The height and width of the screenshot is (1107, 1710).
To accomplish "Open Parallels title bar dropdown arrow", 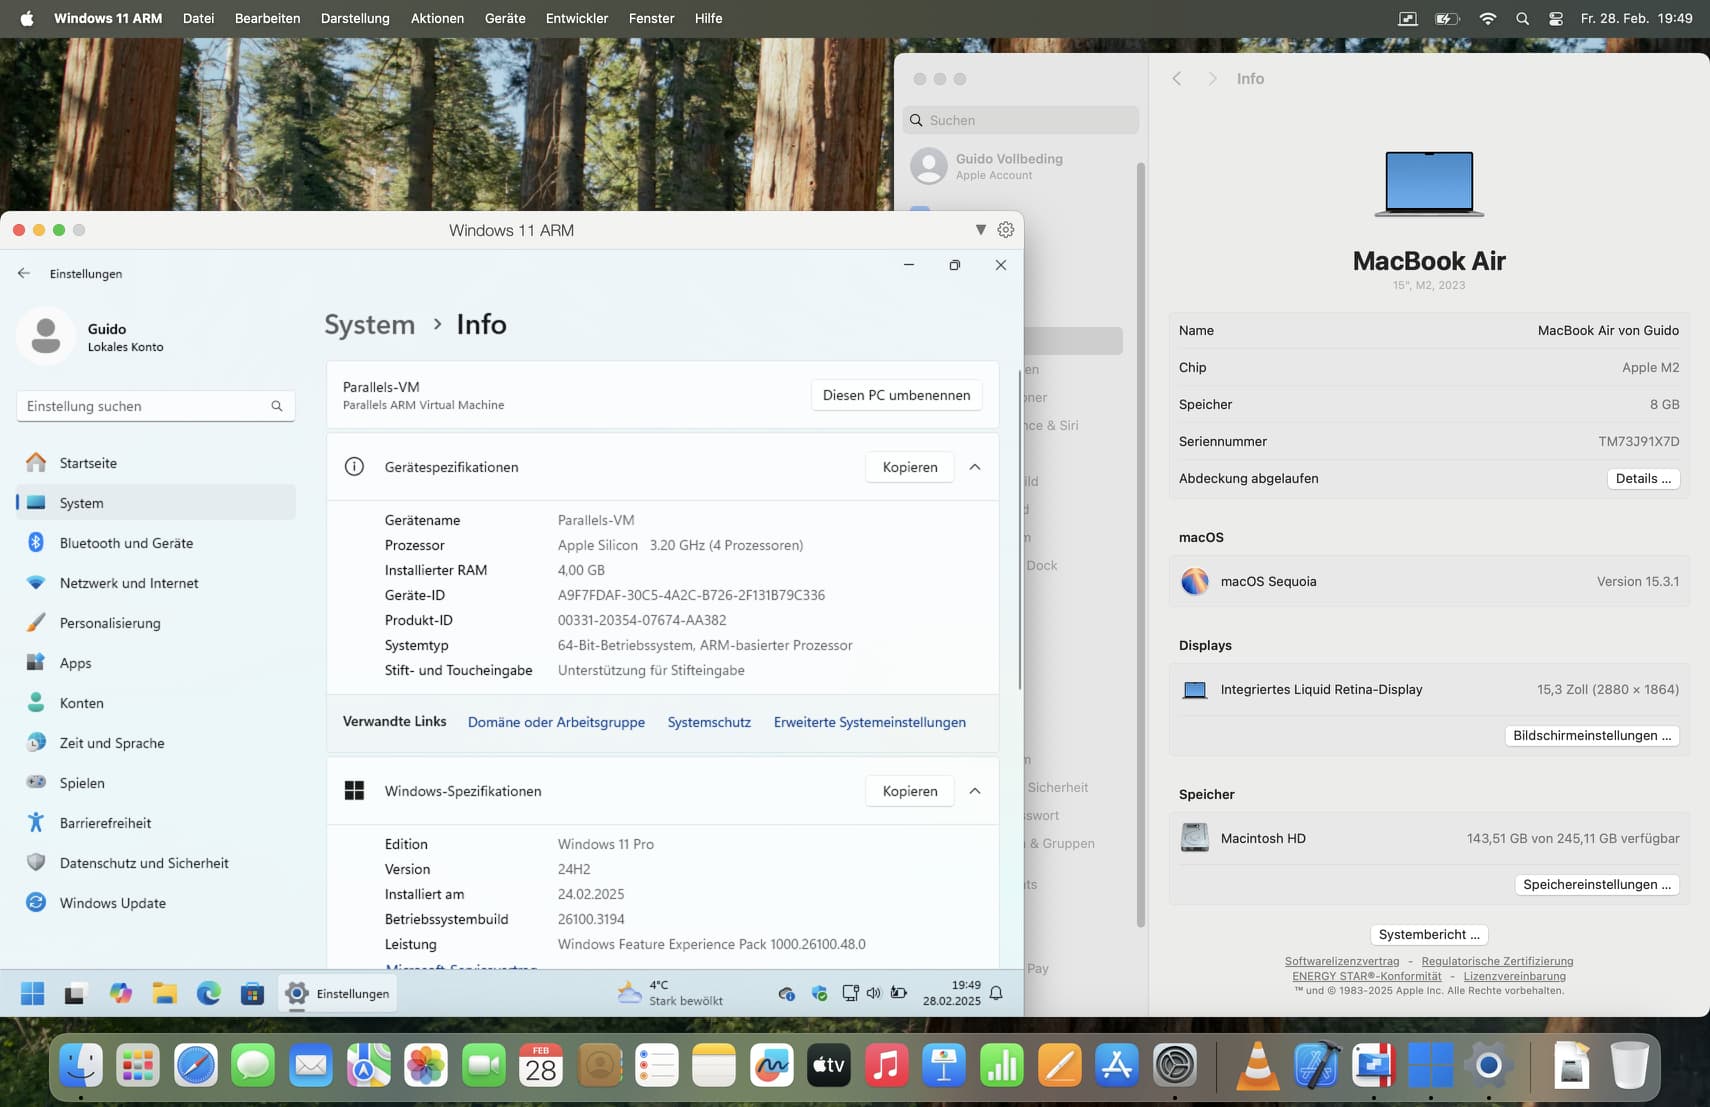I will (x=980, y=230).
